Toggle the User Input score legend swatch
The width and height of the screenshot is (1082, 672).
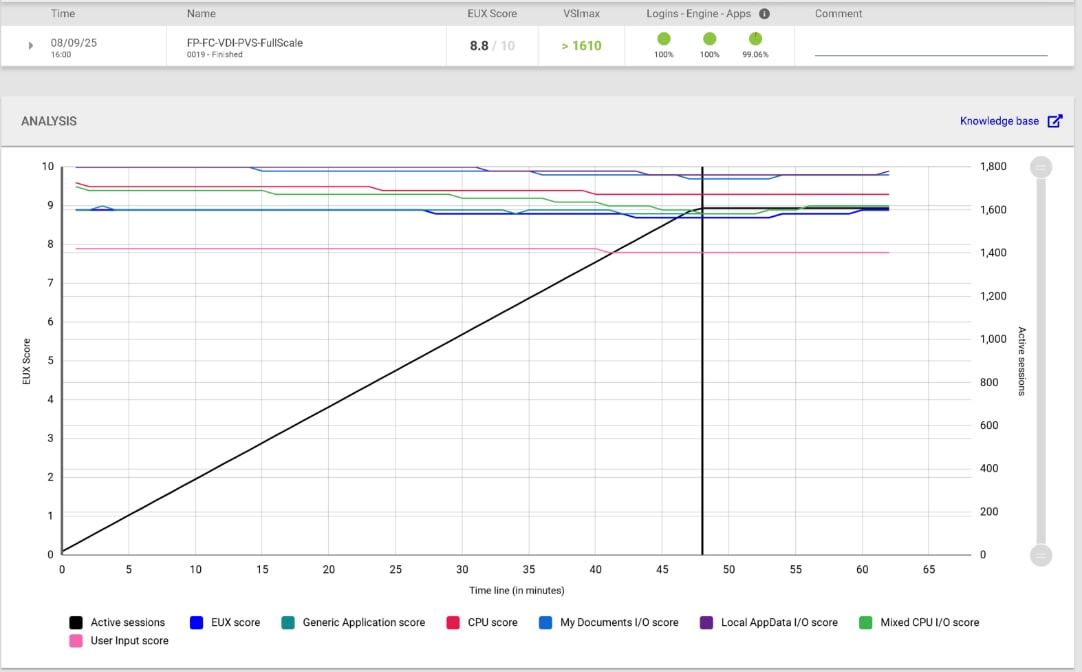(76, 641)
